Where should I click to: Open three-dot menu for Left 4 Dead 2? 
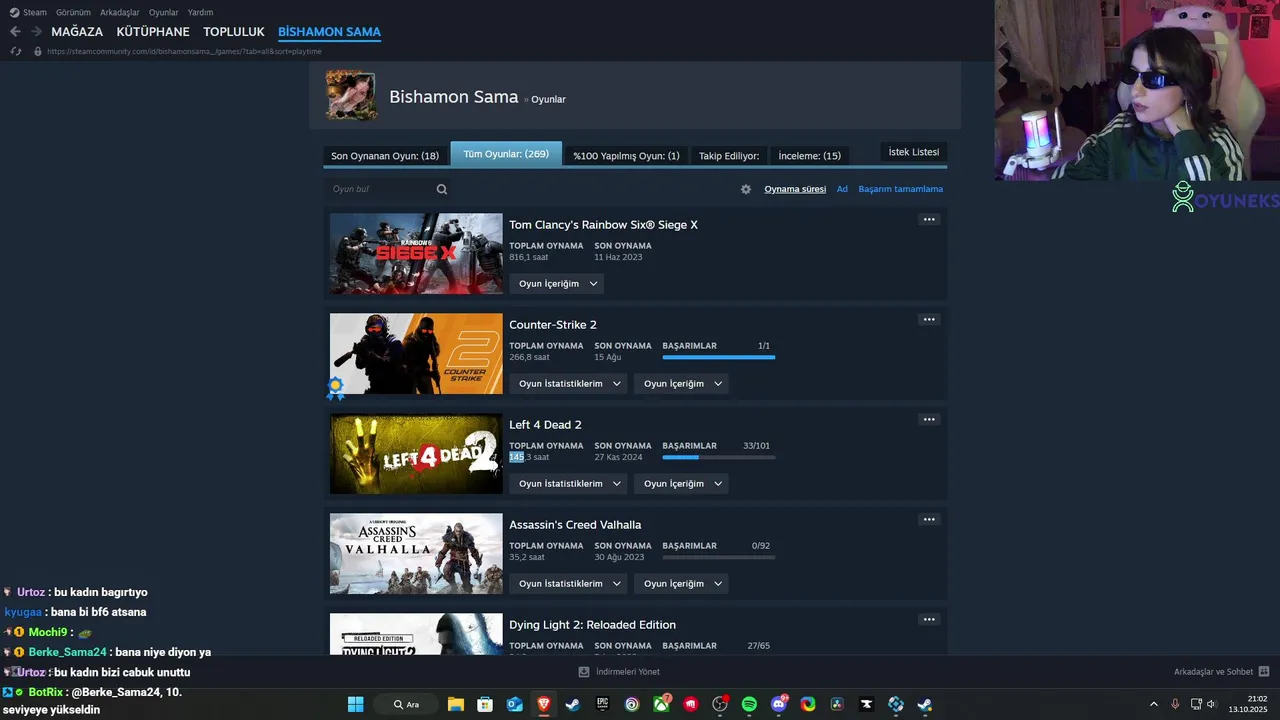(x=929, y=419)
